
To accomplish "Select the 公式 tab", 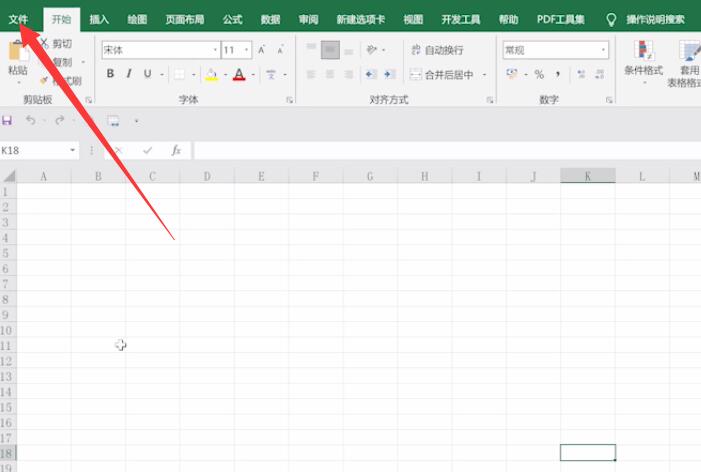I will point(232,19).
